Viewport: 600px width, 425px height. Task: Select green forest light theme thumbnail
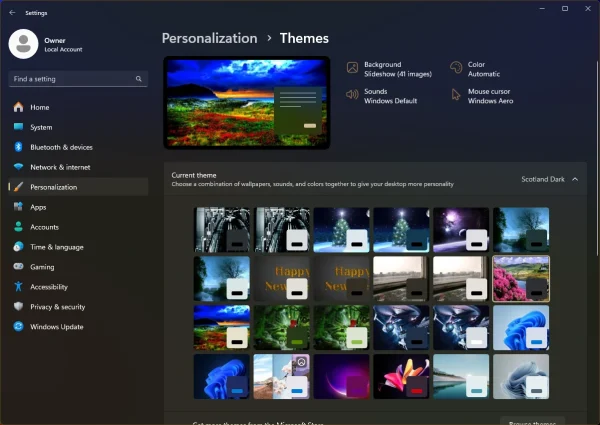click(342, 328)
